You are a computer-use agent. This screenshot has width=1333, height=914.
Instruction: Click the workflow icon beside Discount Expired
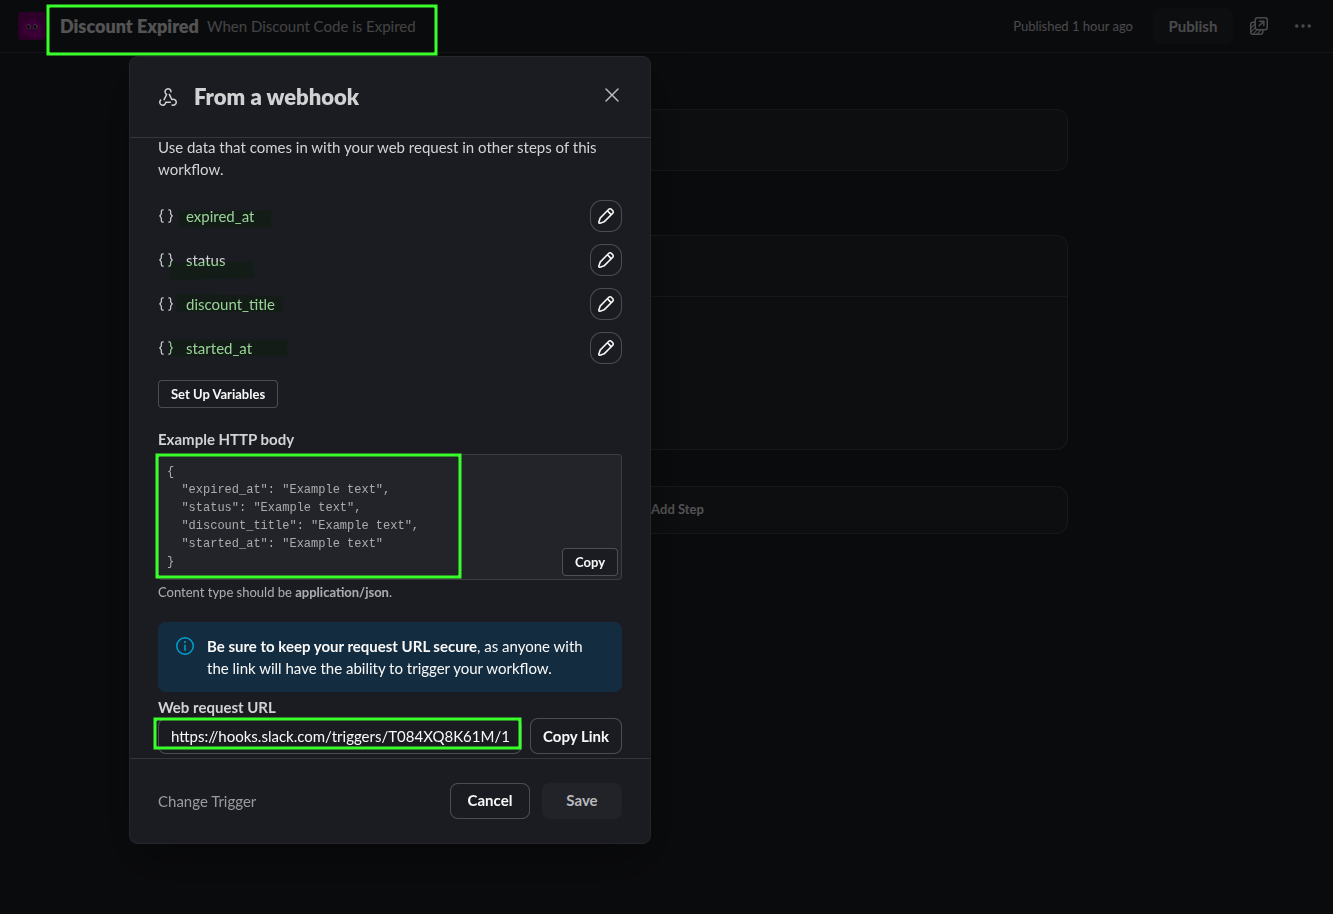click(x=30, y=26)
